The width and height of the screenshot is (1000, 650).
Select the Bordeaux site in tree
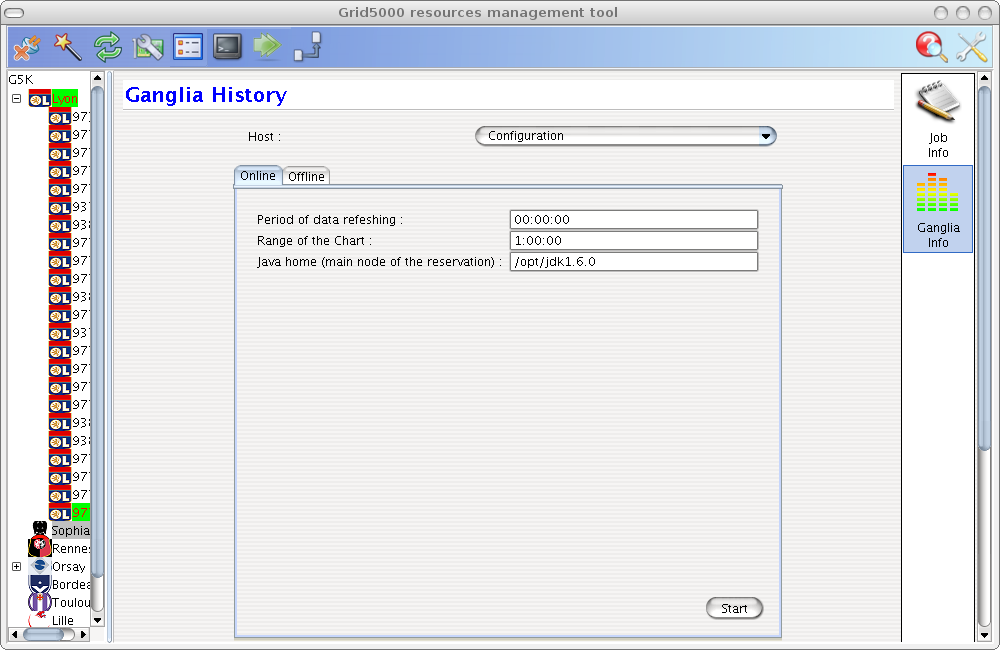click(70, 584)
